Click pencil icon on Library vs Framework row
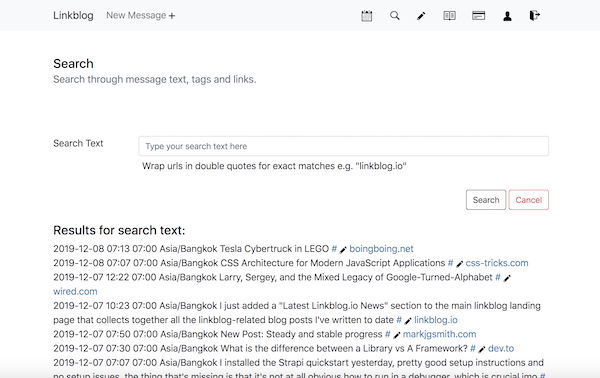The height and width of the screenshot is (378, 600). coord(482,349)
